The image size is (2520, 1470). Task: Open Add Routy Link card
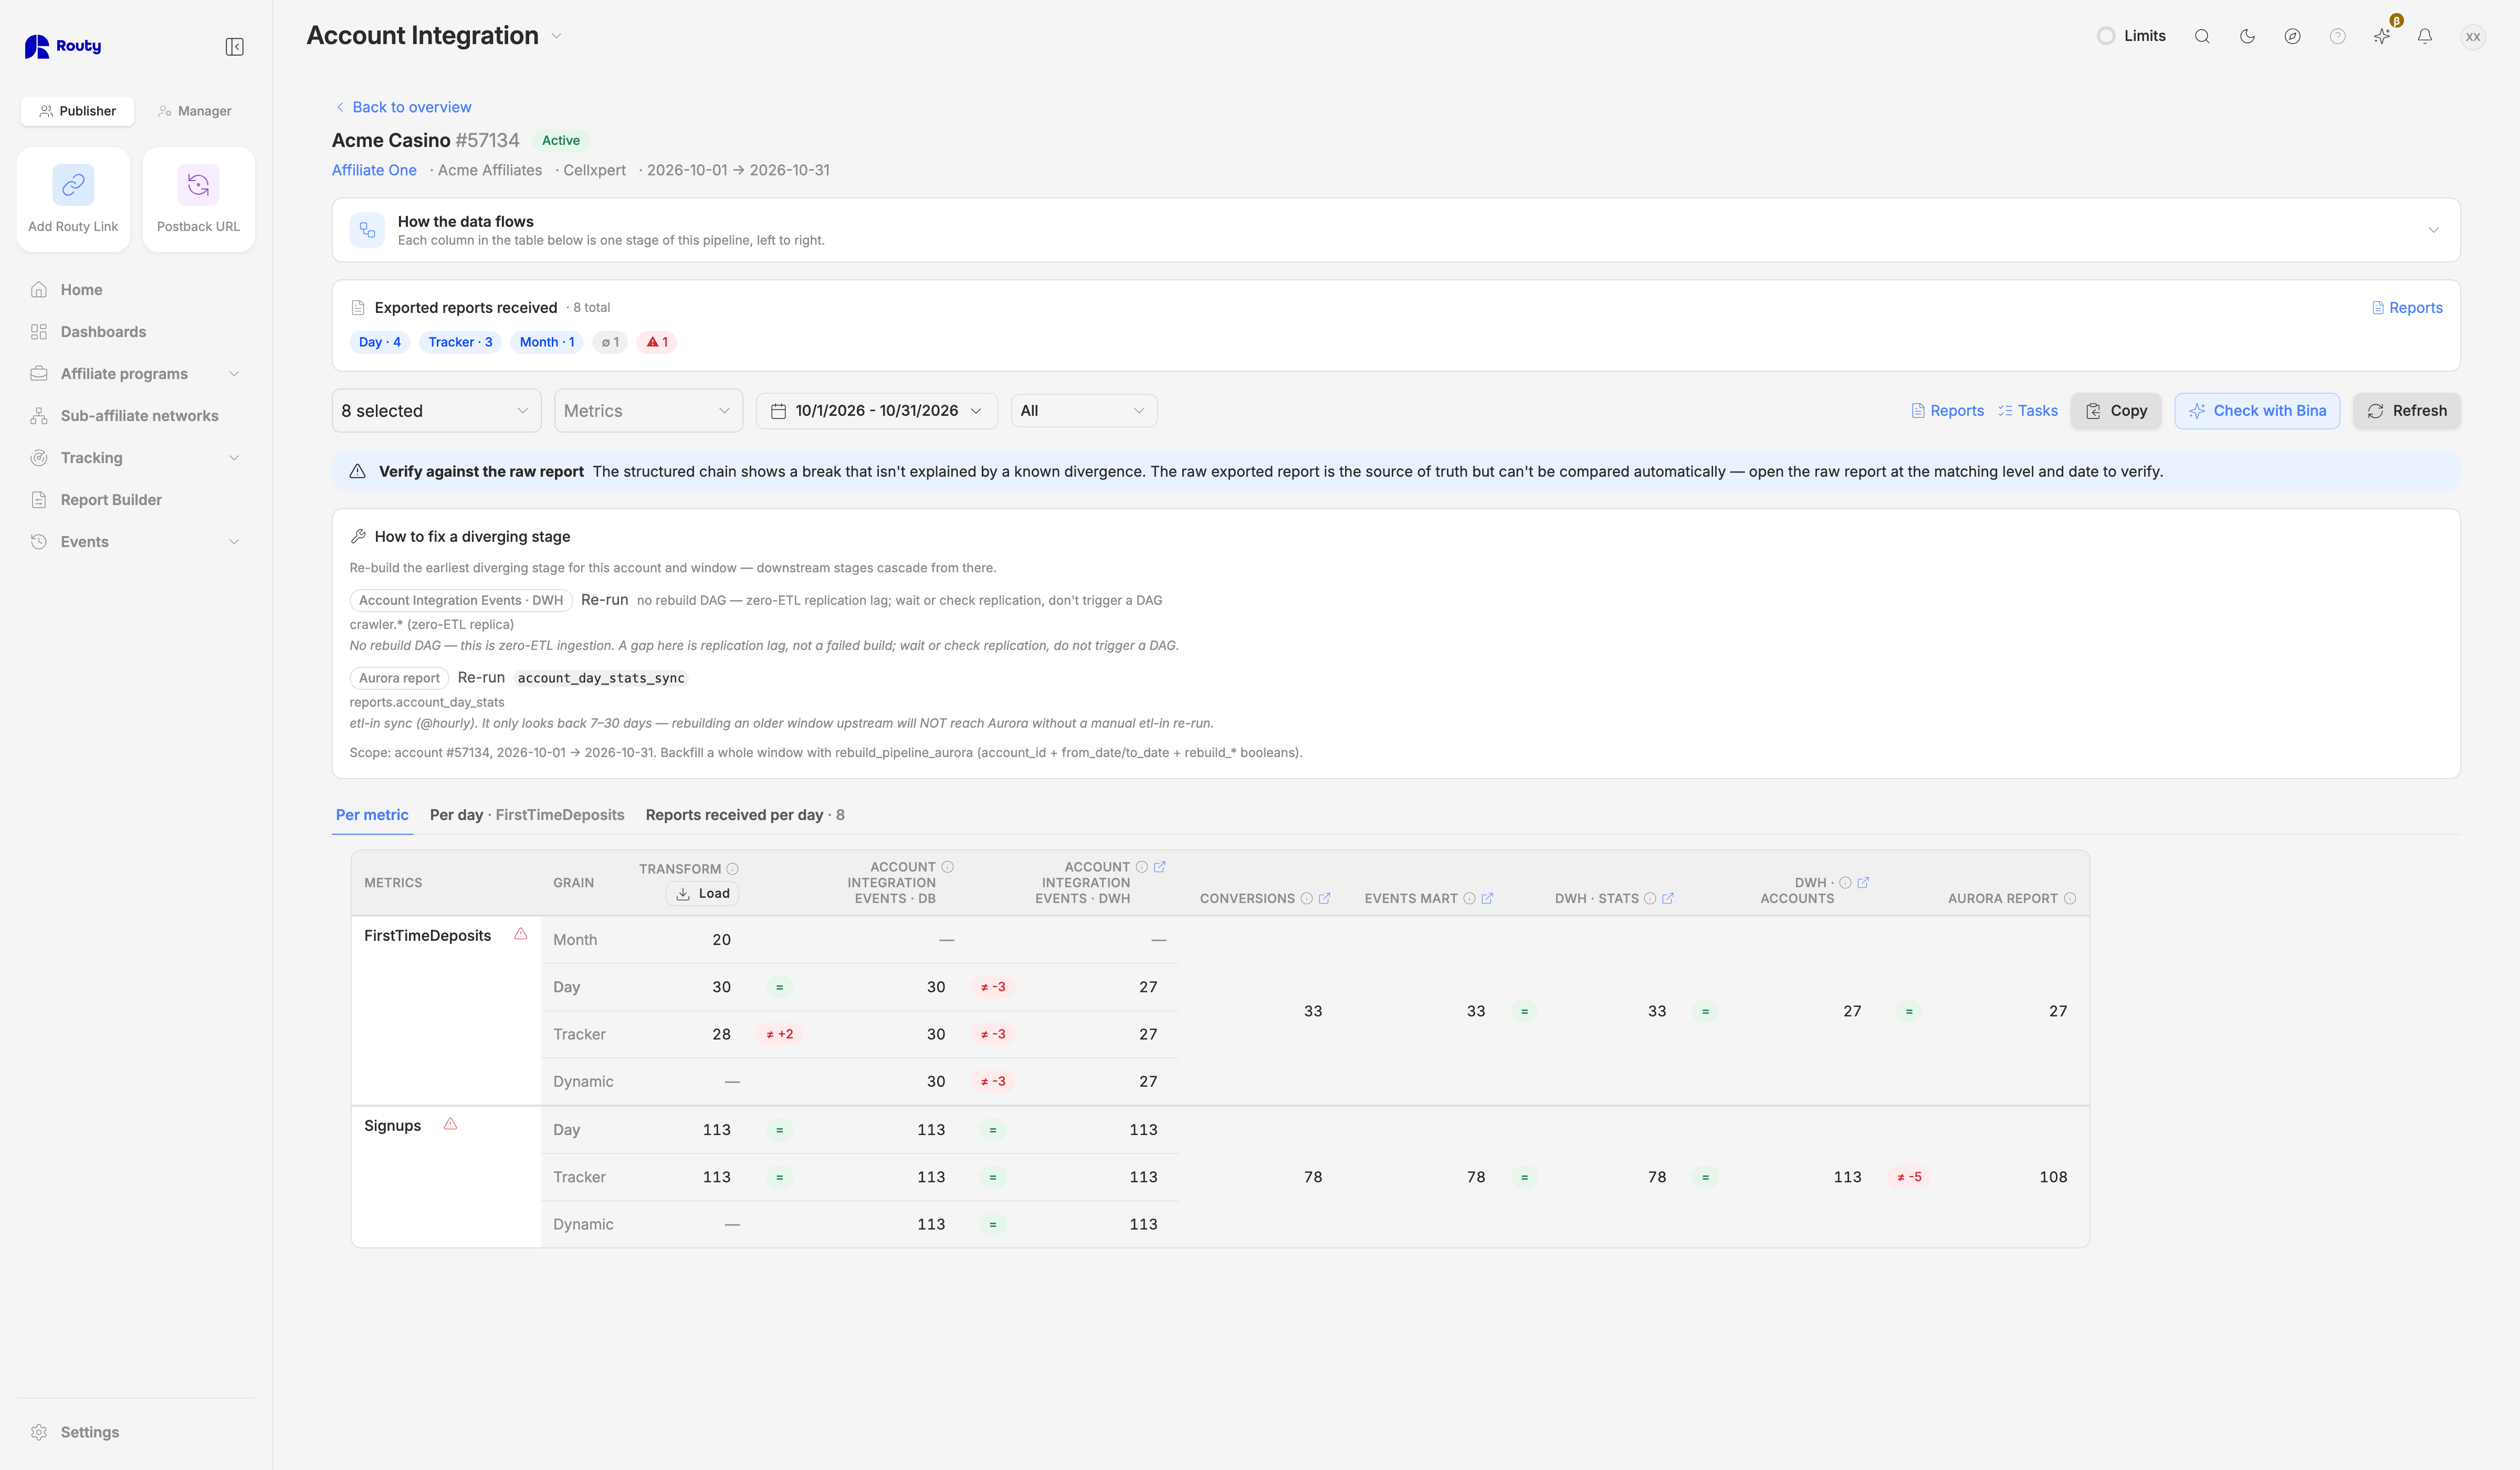coord(73,200)
